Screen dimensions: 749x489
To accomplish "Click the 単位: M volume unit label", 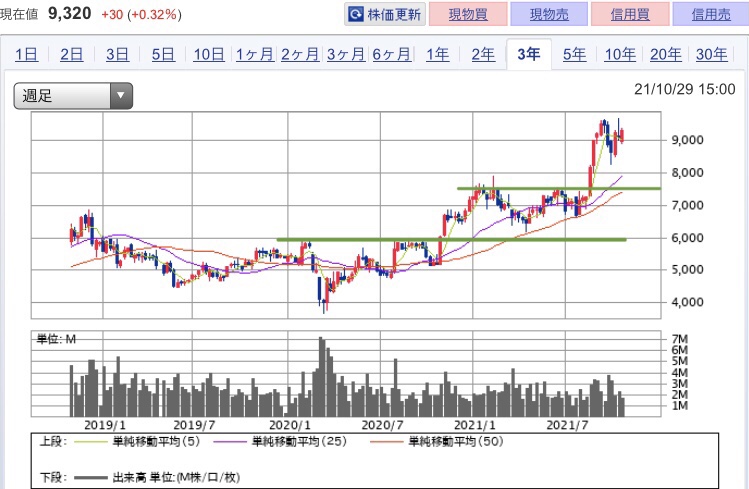I will pyautogui.click(x=56, y=339).
